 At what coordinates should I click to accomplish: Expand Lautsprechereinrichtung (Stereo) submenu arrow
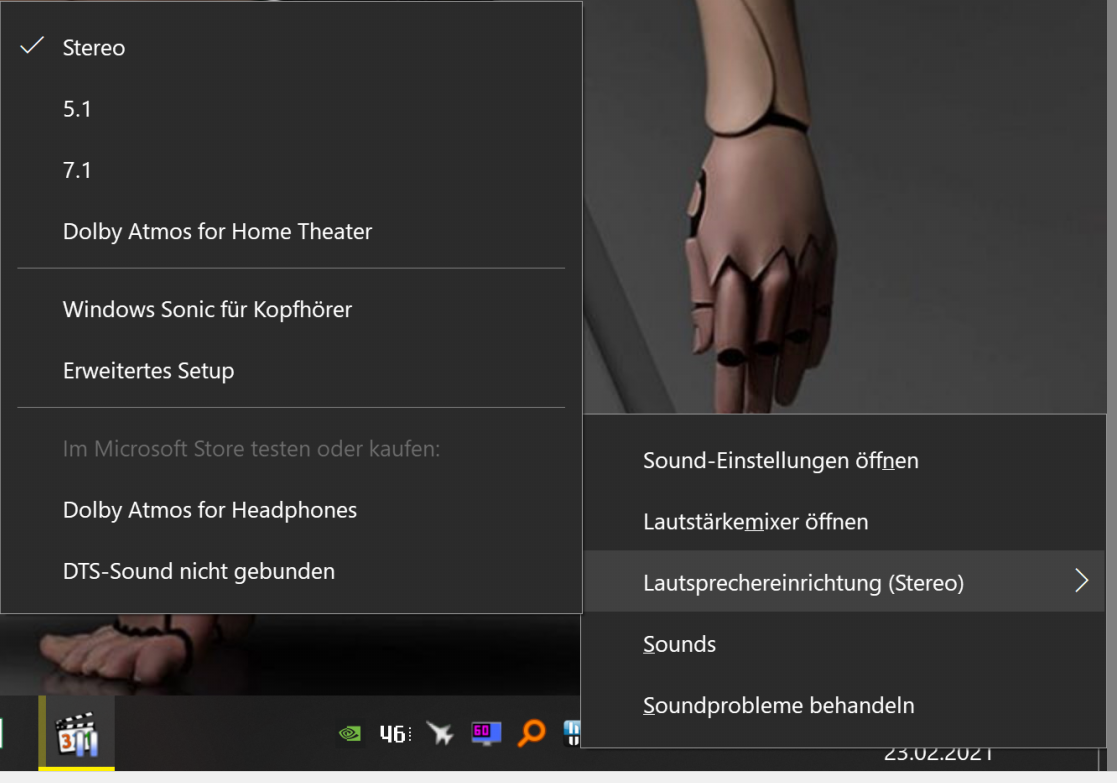(x=1081, y=581)
